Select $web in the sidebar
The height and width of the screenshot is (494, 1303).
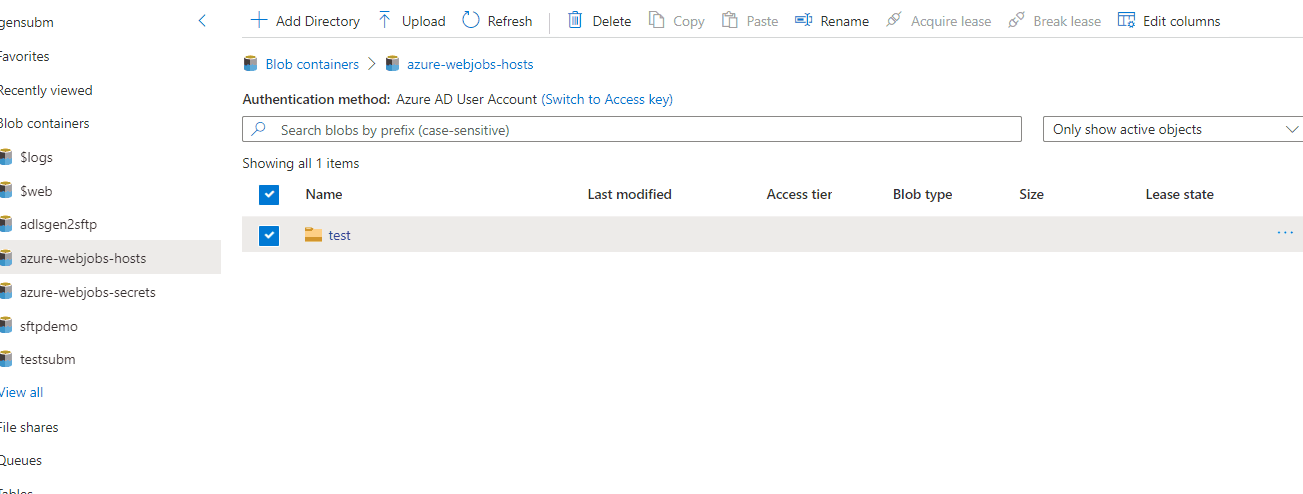click(35, 191)
